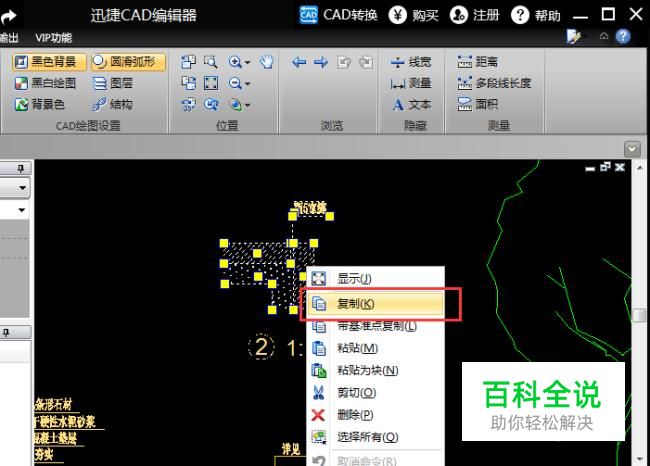Toggle 线宽 line width display
The image size is (650, 466).
click(x=411, y=62)
